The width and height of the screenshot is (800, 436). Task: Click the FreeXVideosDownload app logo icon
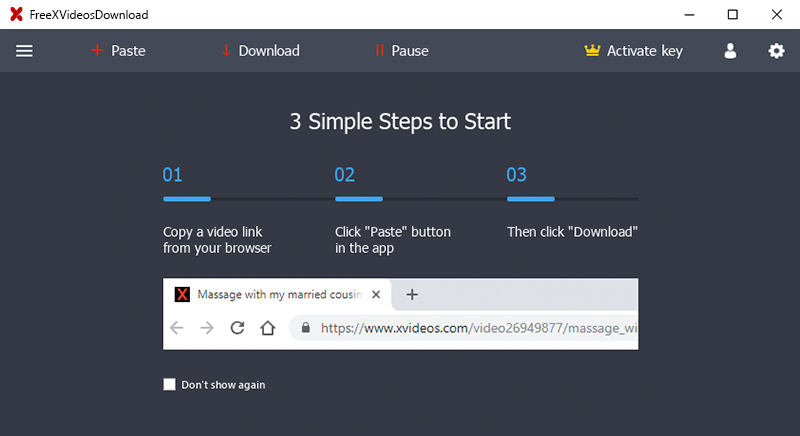16,14
